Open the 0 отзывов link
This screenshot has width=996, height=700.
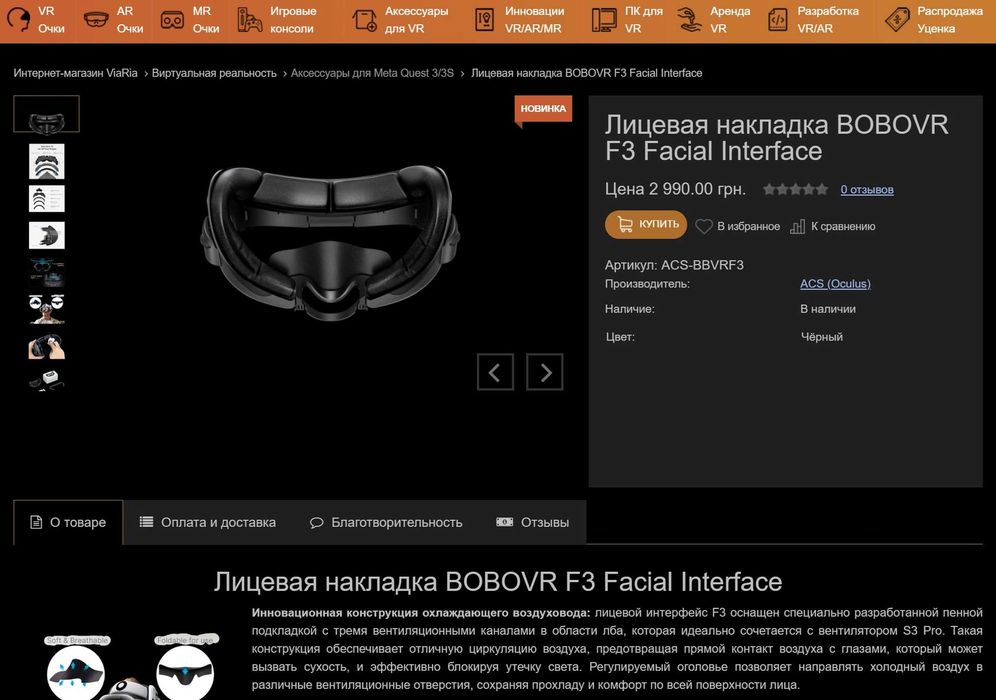coord(867,189)
